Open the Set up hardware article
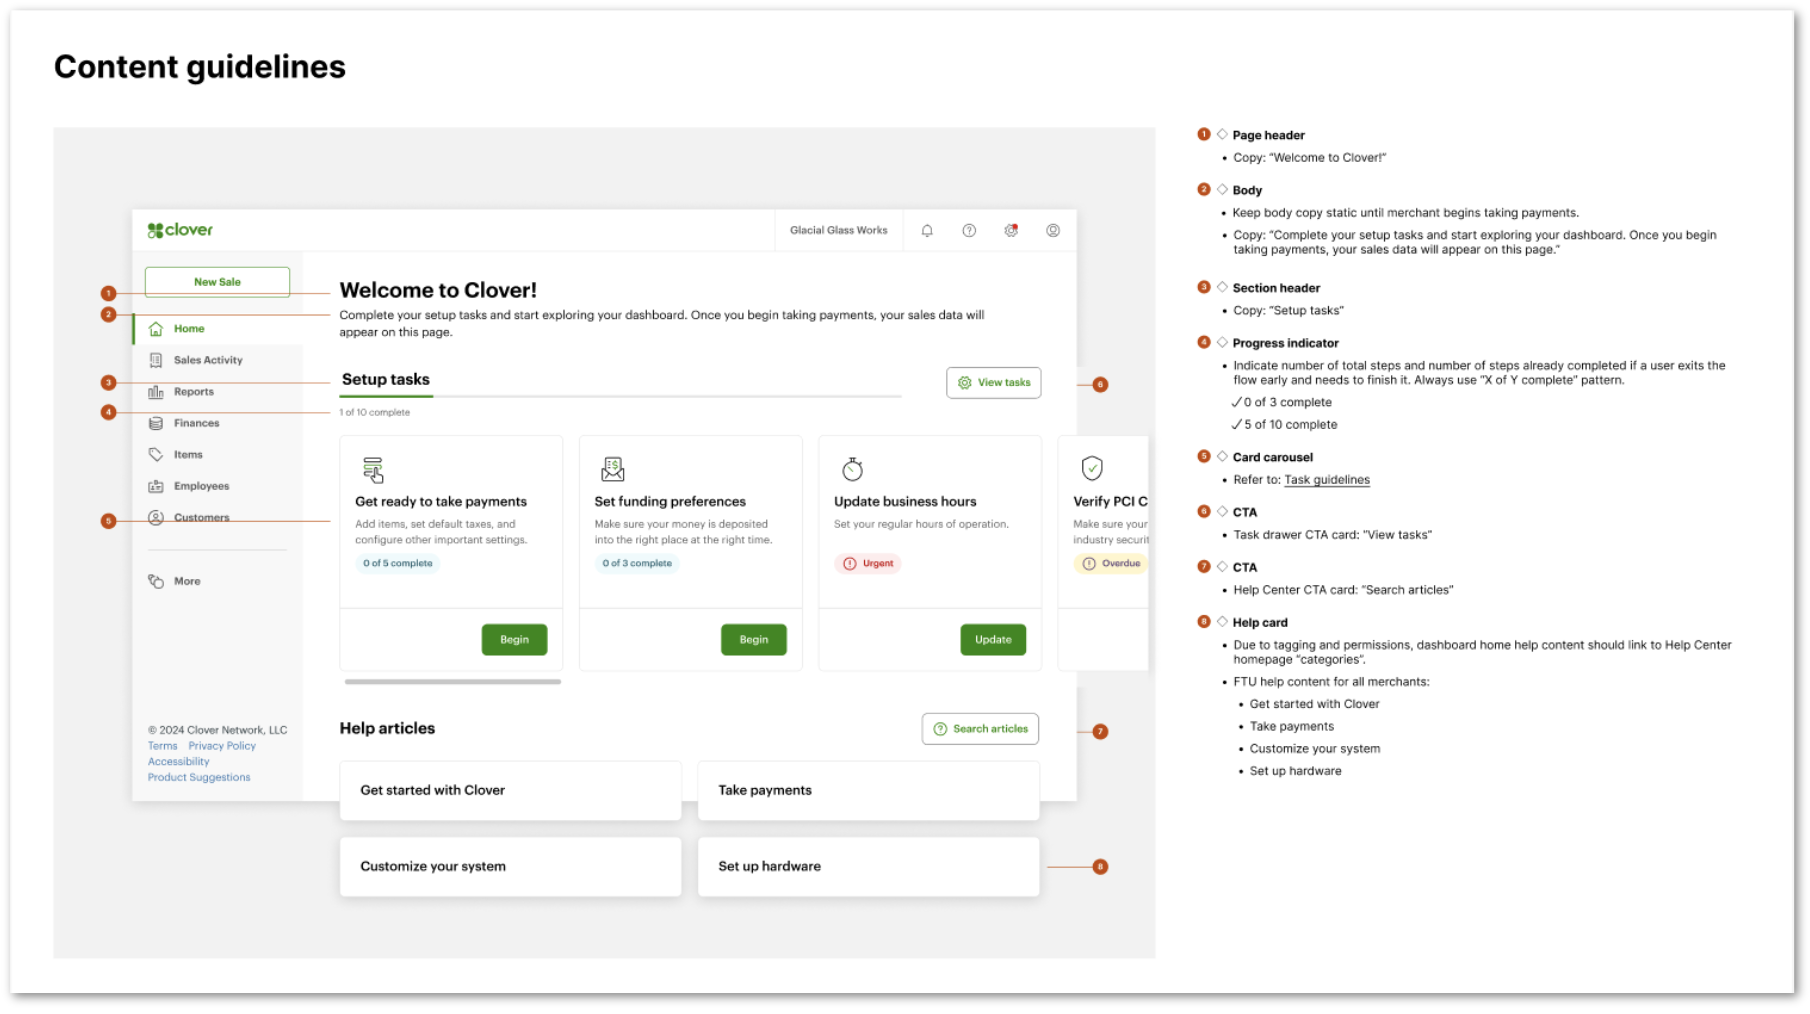Screen dimensions: 1810x1014 point(868,867)
